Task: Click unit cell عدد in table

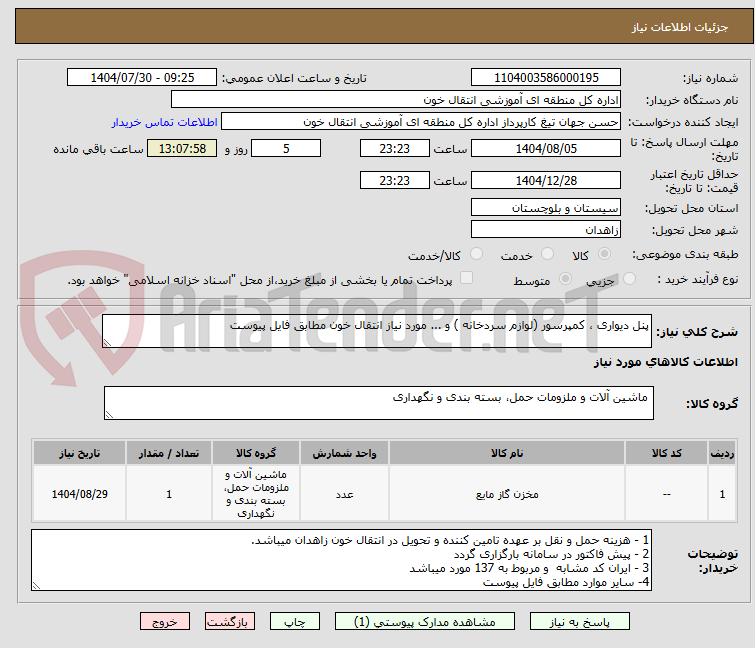Action: pos(344,494)
